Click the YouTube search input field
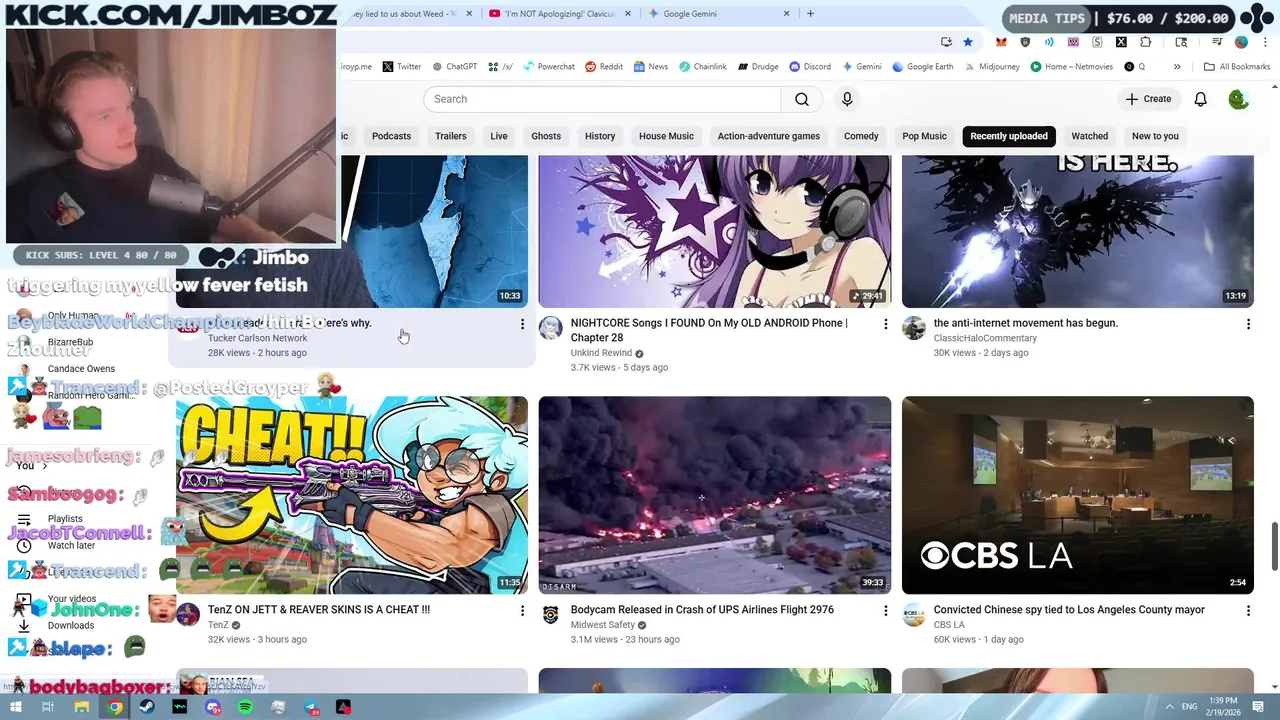 coord(602,99)
